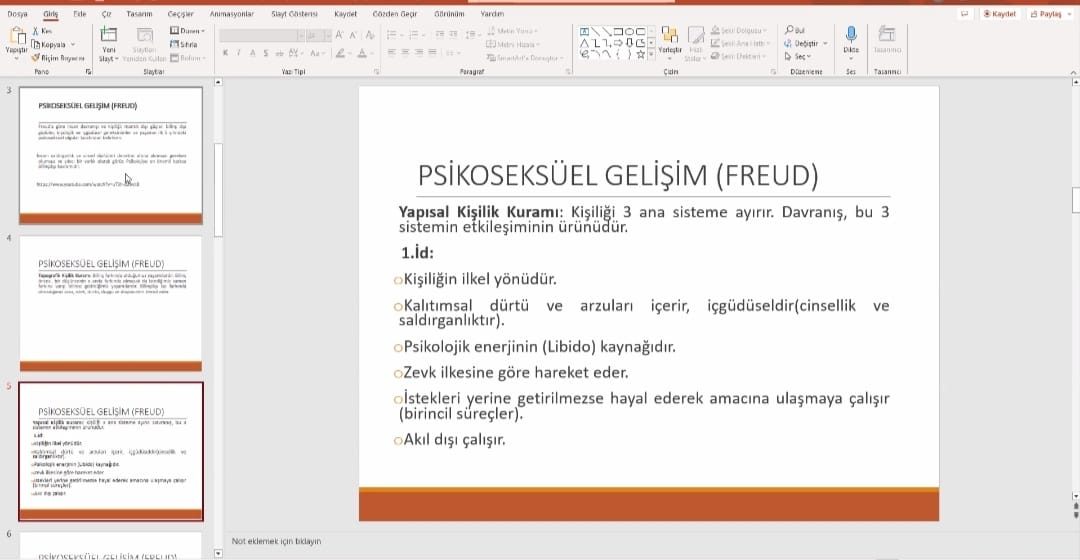The image size is (1080, 560).
Task: Select the text box shape in gallery
Action: (584, 32)
